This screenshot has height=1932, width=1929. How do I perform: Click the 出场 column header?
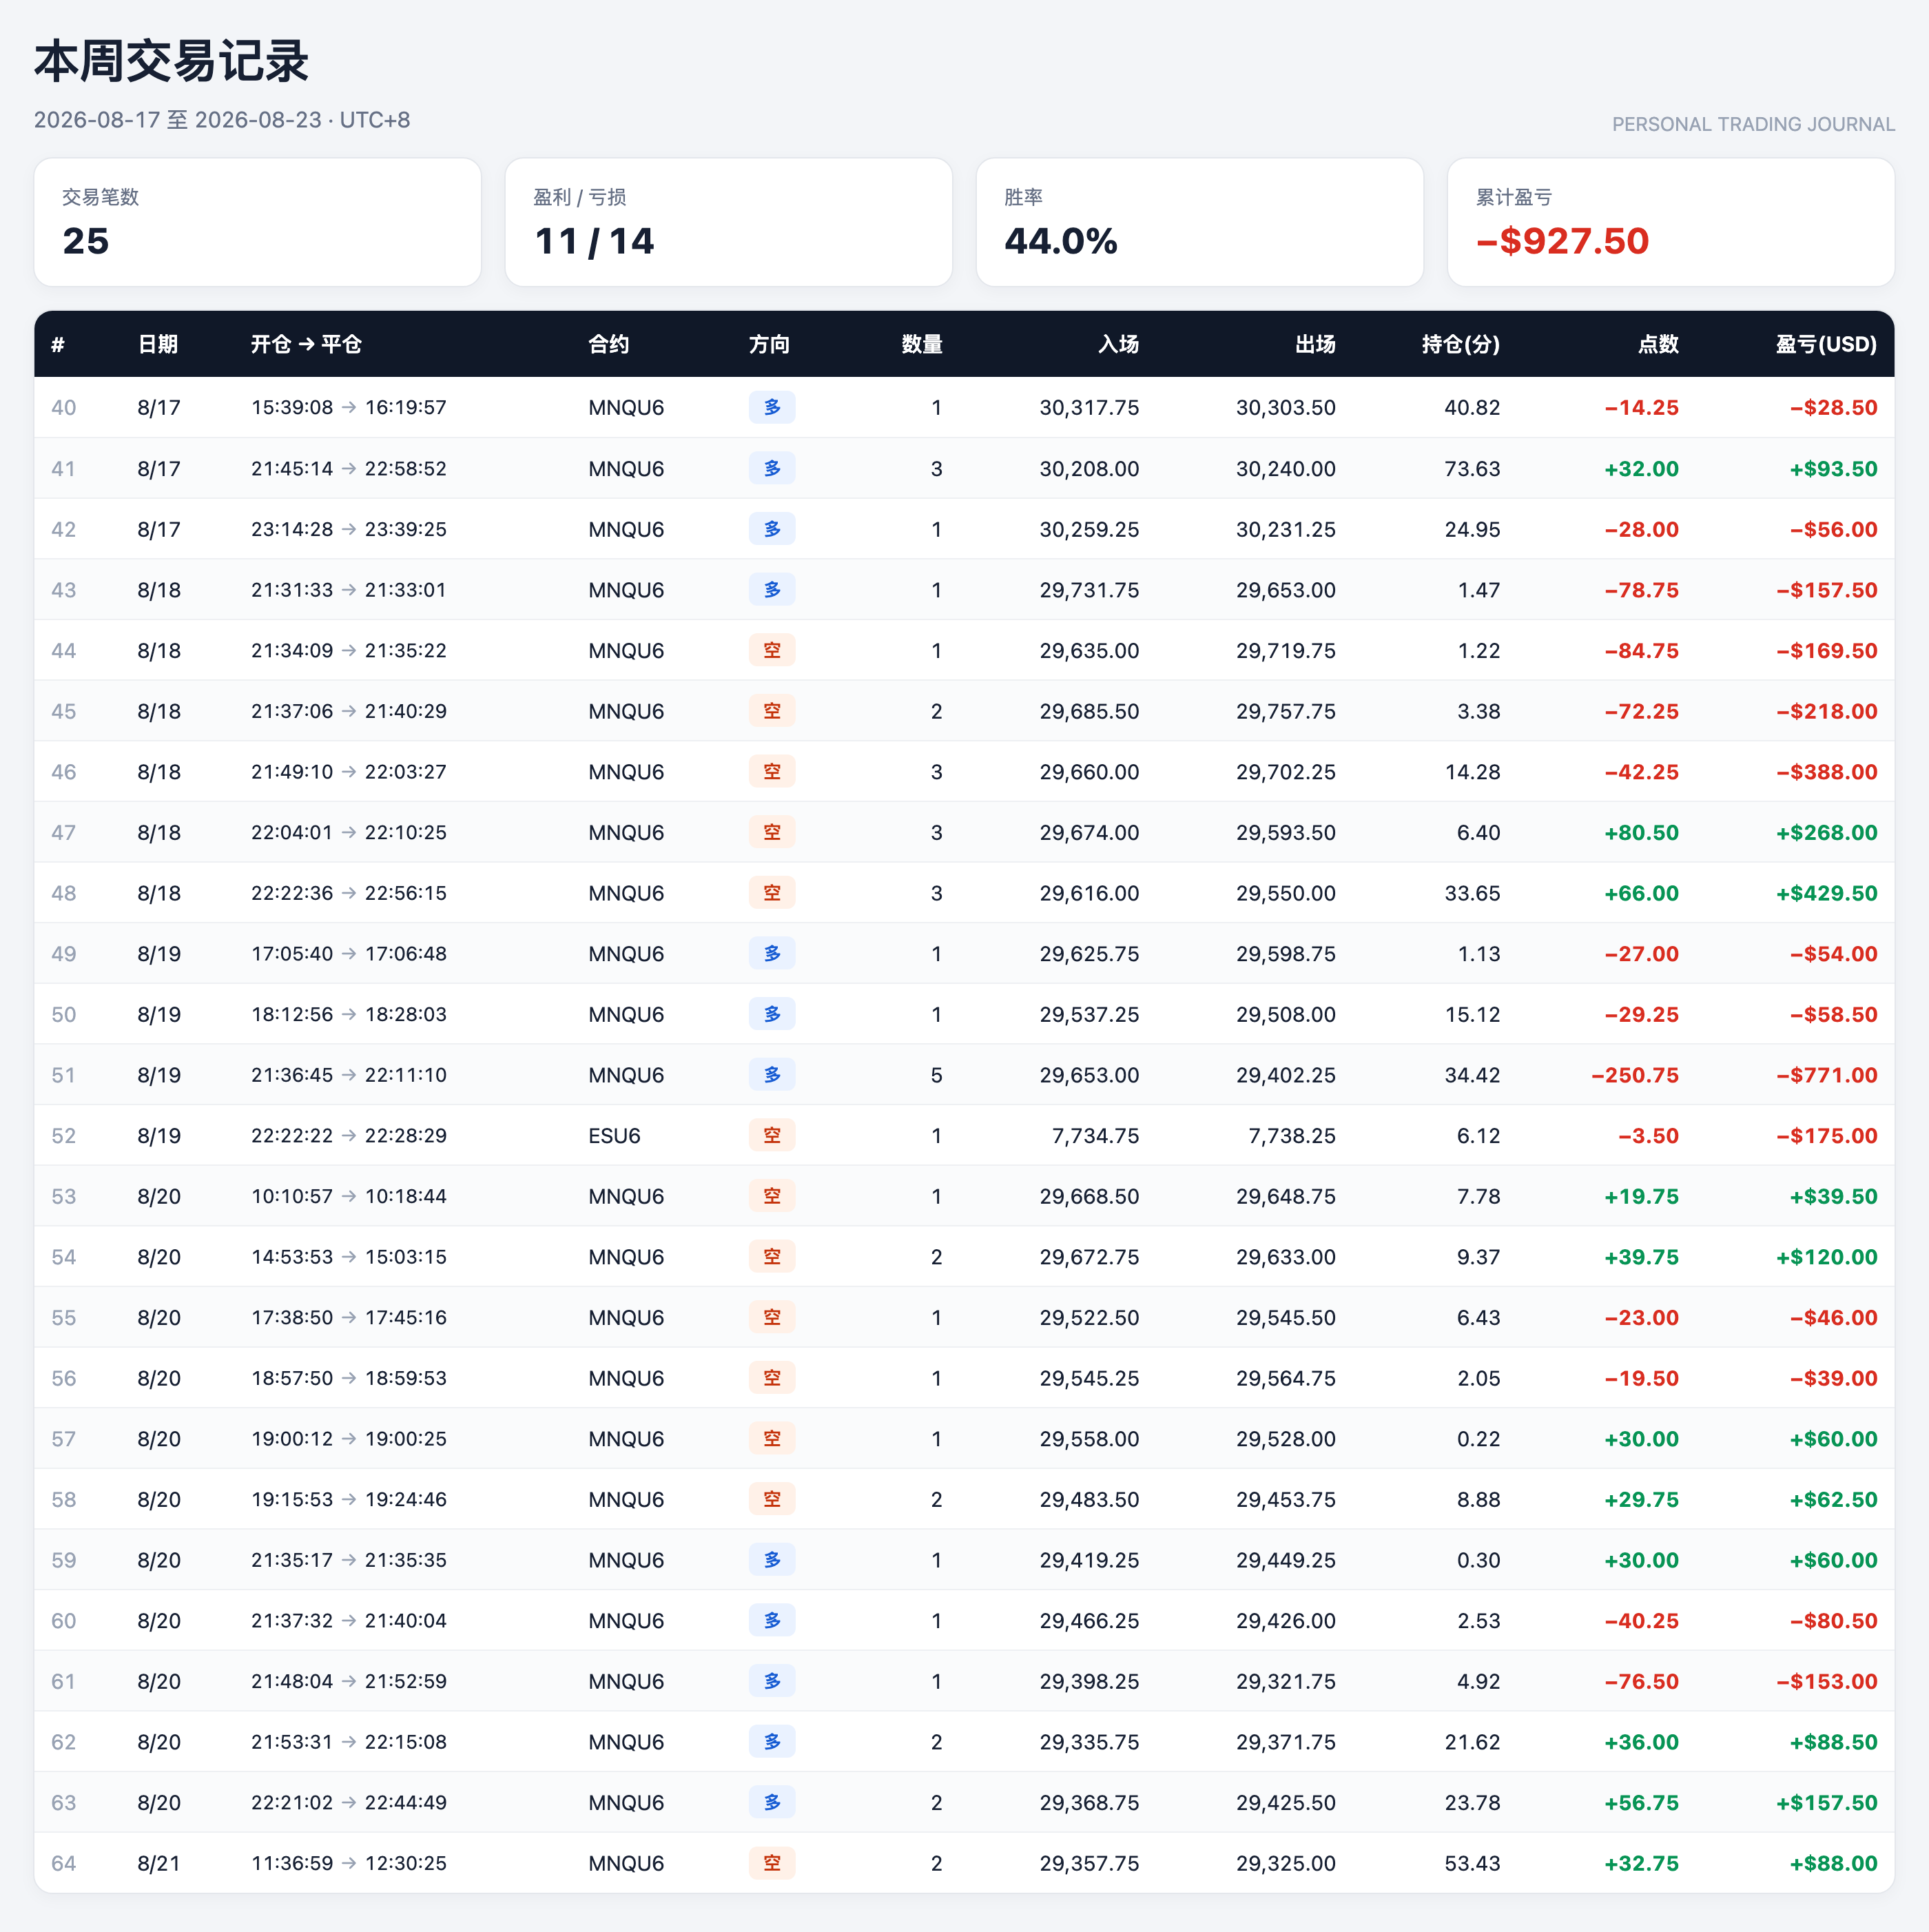(x=1315, y=344)
